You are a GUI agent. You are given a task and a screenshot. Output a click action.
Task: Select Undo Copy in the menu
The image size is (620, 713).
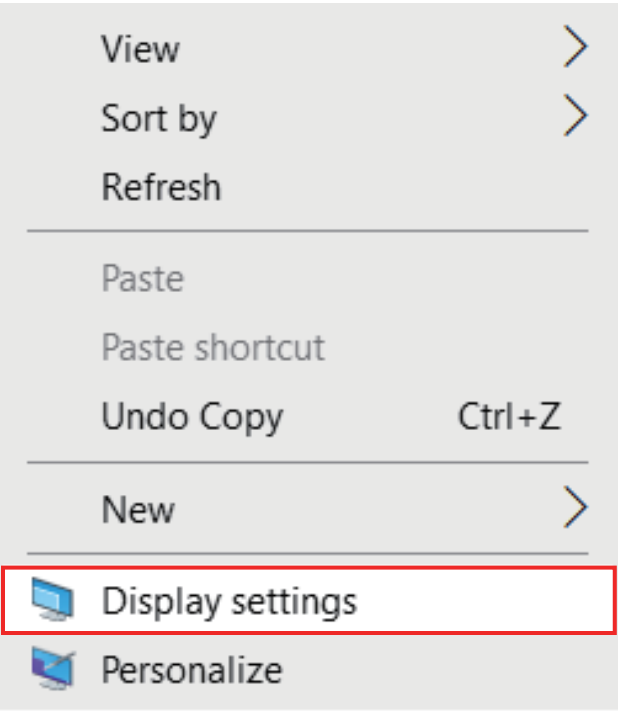tap(191, 416)
